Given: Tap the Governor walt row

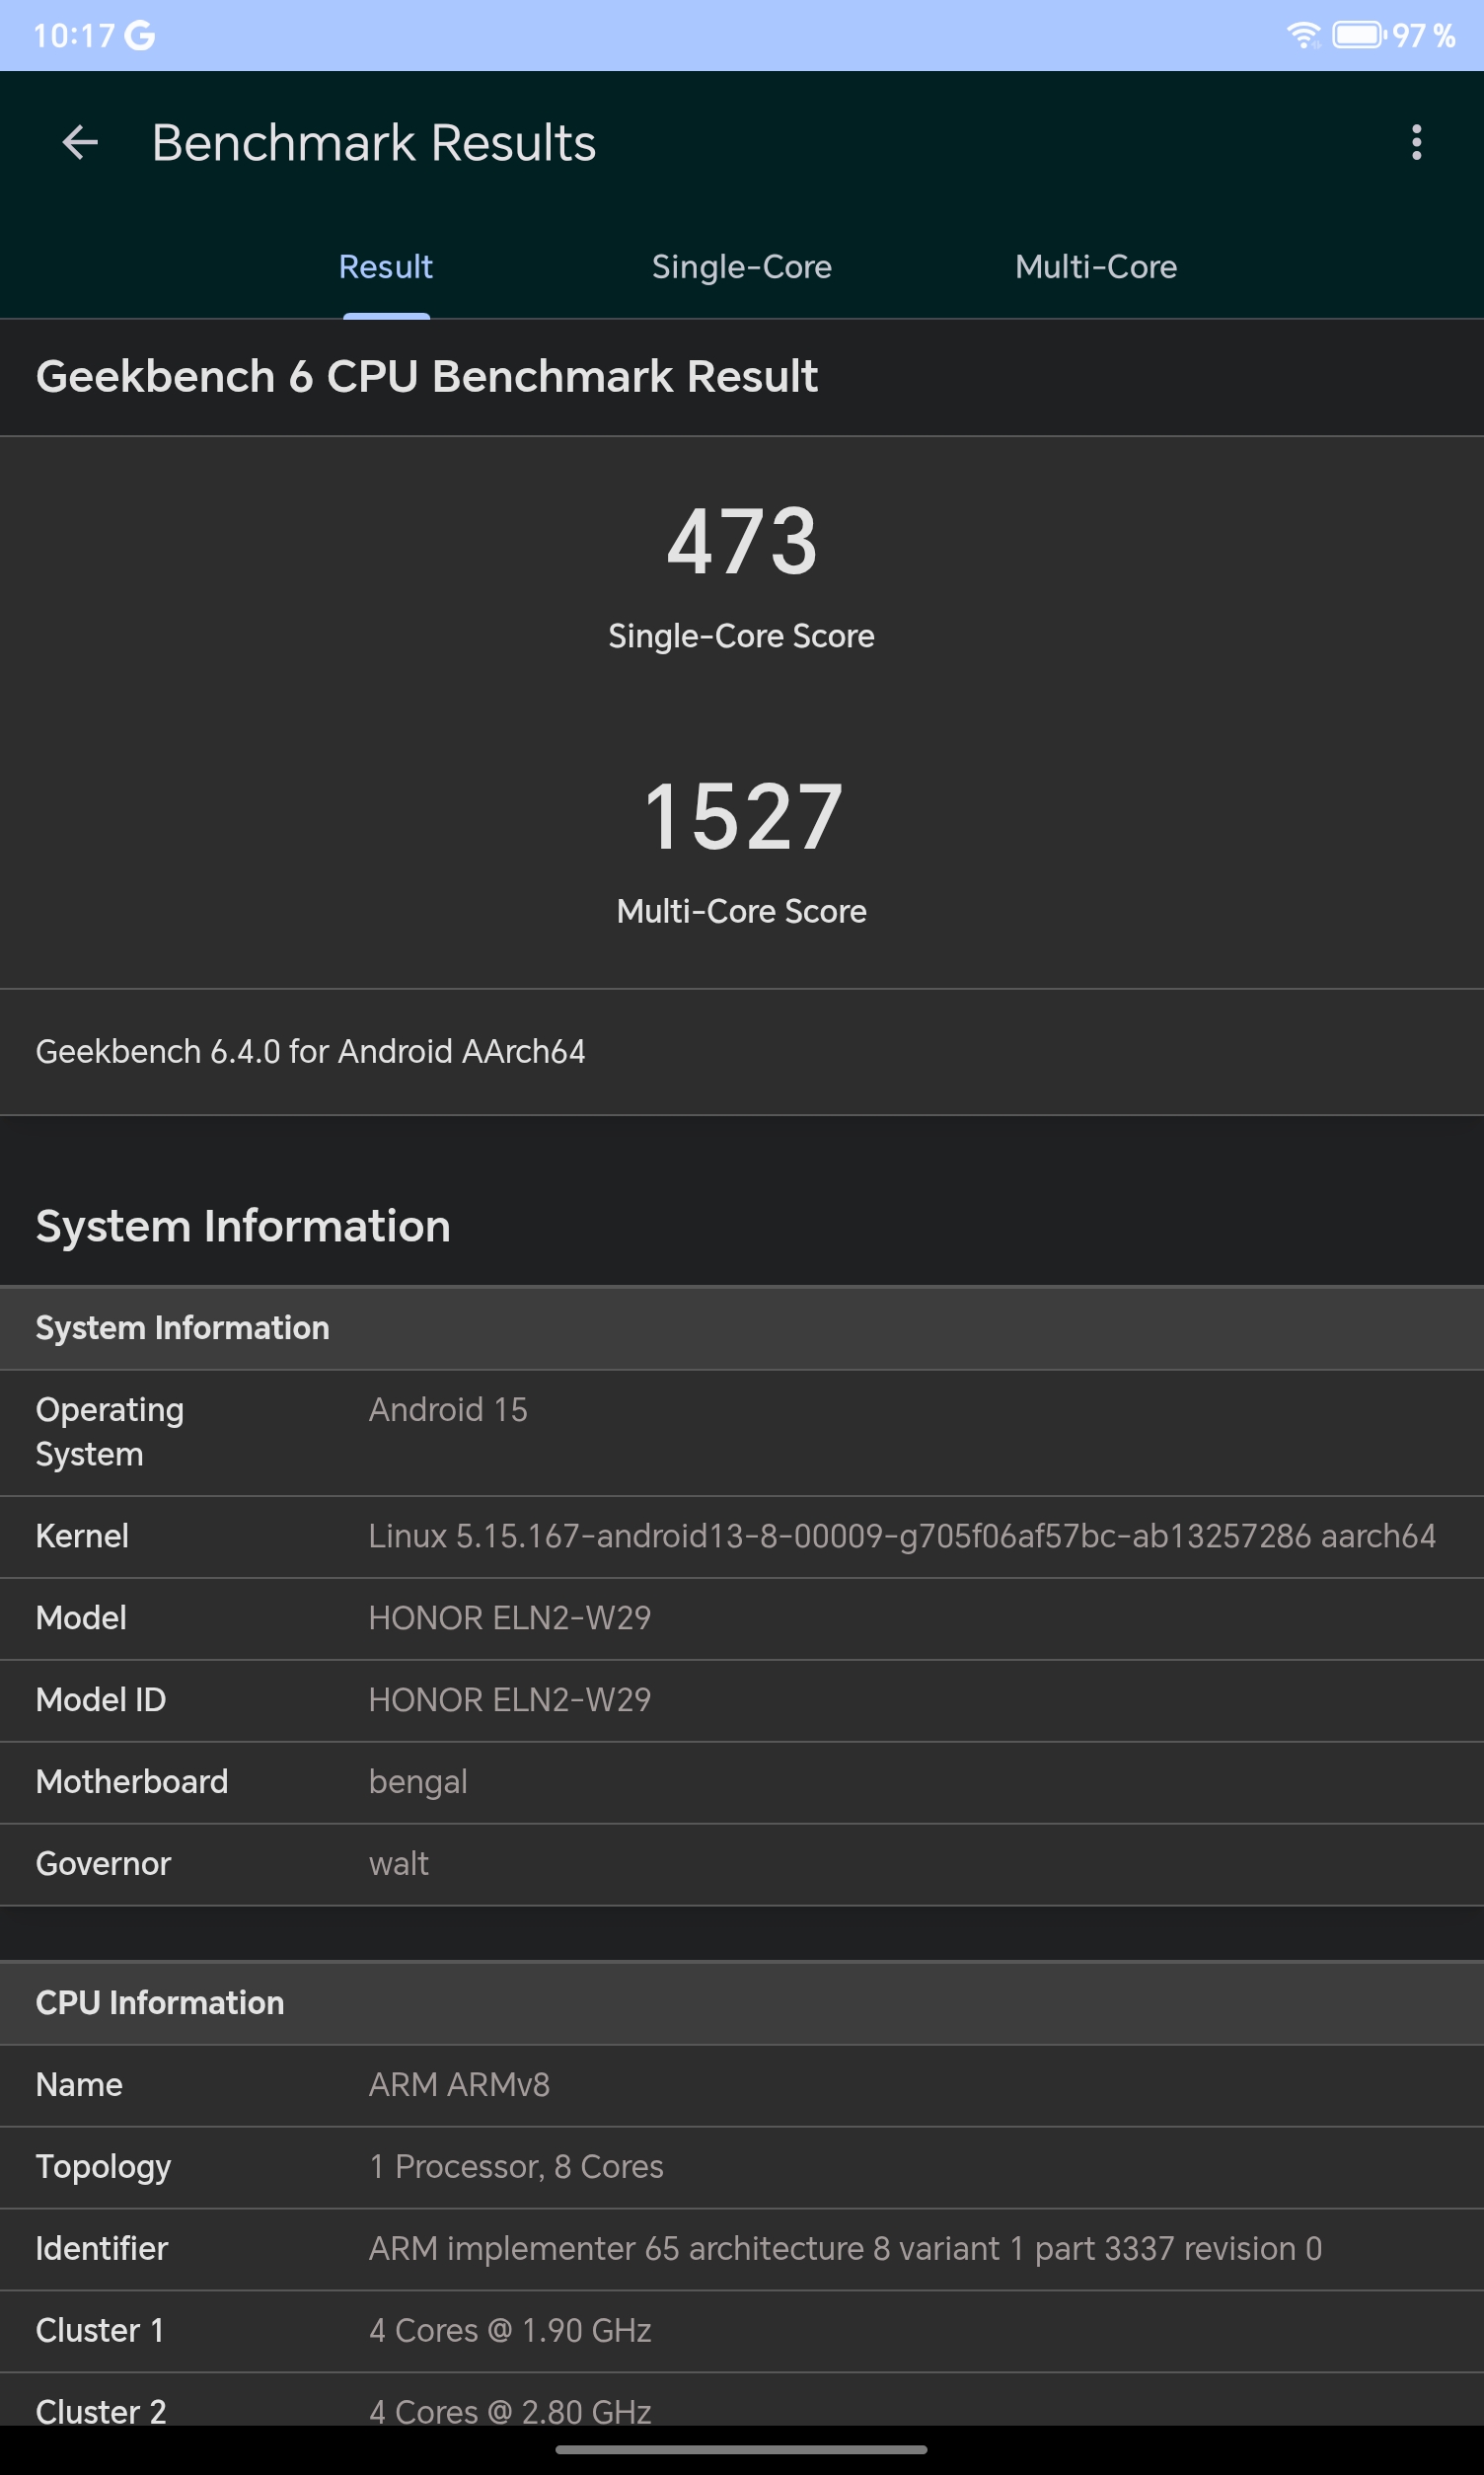Looking at the screenshot, I should coord(742,1865).
